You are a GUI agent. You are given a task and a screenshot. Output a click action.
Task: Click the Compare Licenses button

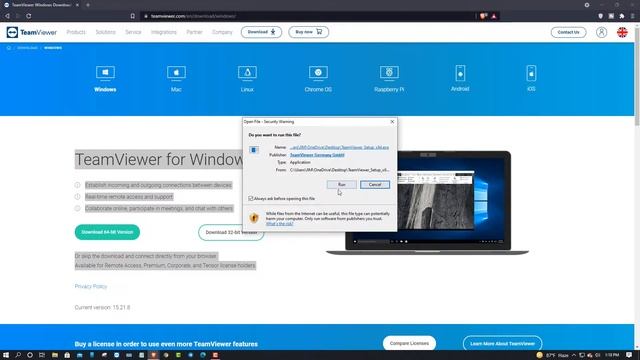click(409, 343)
